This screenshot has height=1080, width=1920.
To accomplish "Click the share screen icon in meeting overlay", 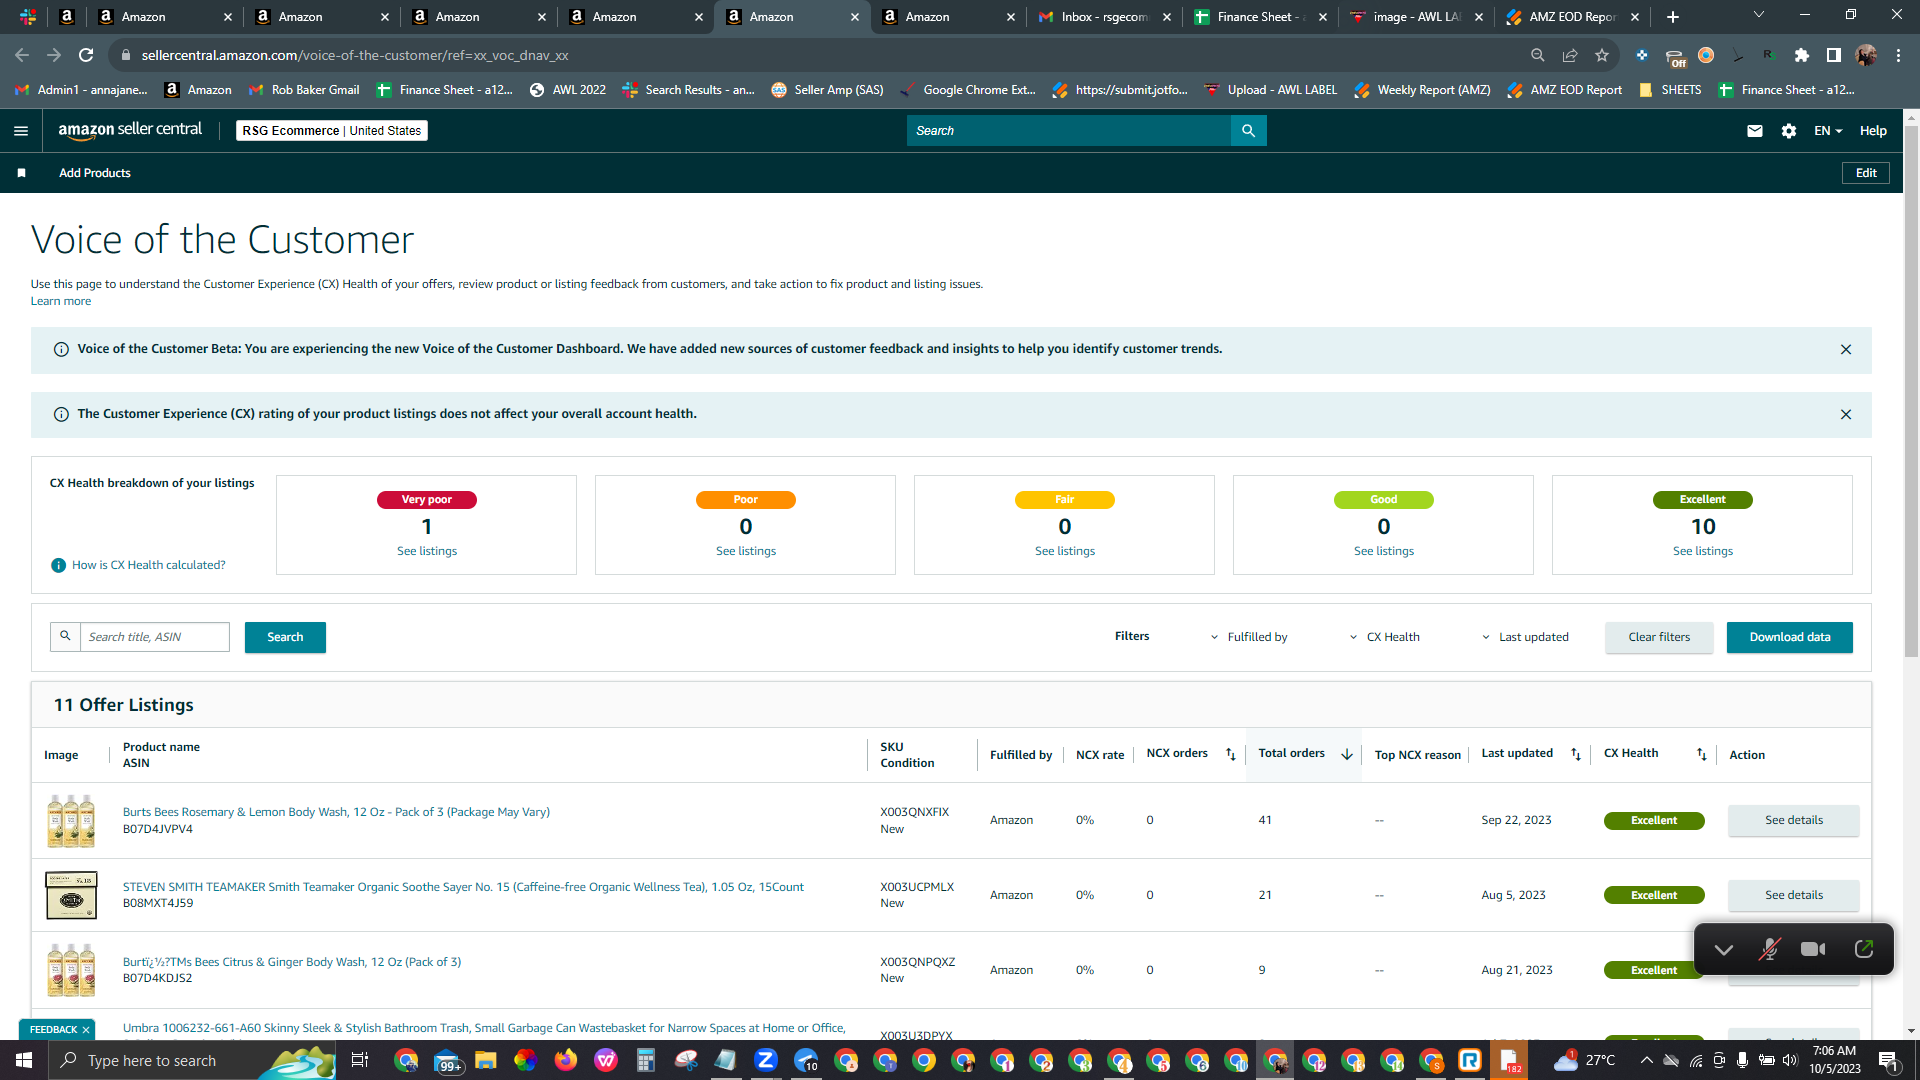I will (1864, 949).
